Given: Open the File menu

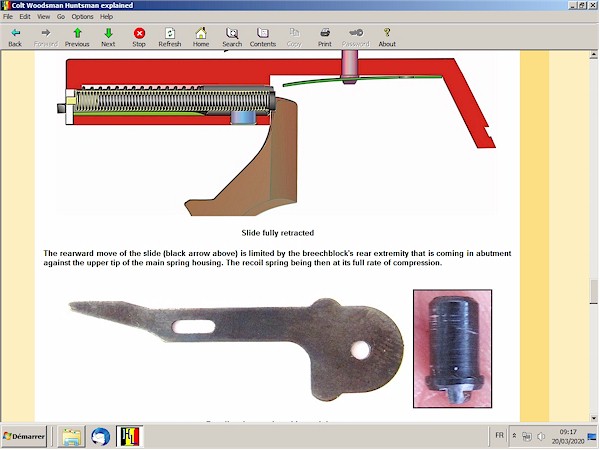Looking at the screenshot, I should [8, 16].
